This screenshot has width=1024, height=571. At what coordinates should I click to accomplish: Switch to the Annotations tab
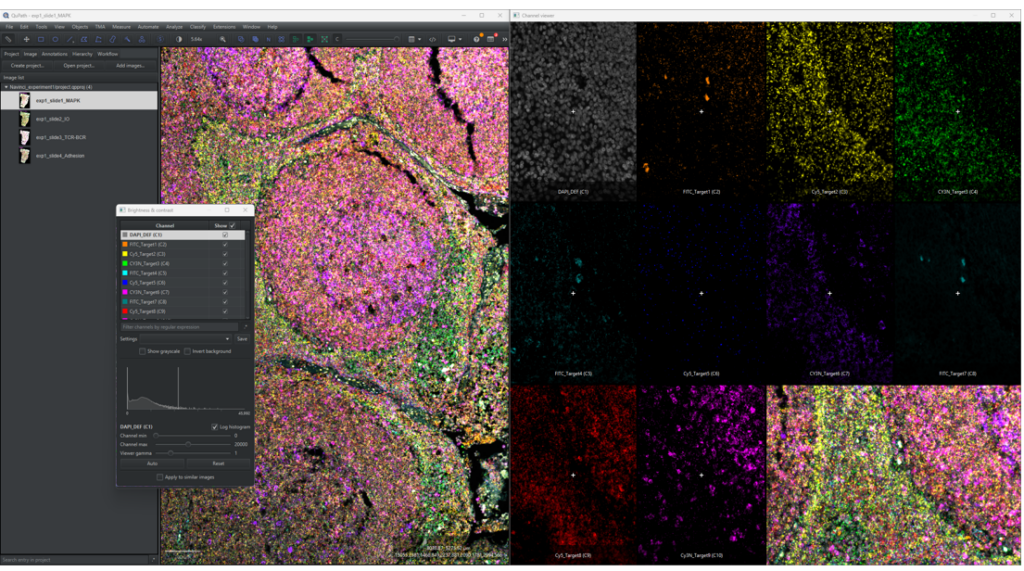pos(54,54)
